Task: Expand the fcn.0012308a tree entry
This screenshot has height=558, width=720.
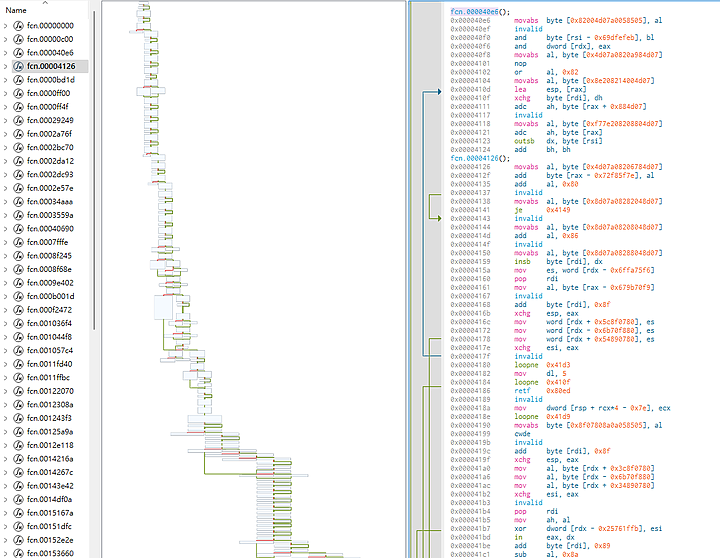Action: point(6,405)
